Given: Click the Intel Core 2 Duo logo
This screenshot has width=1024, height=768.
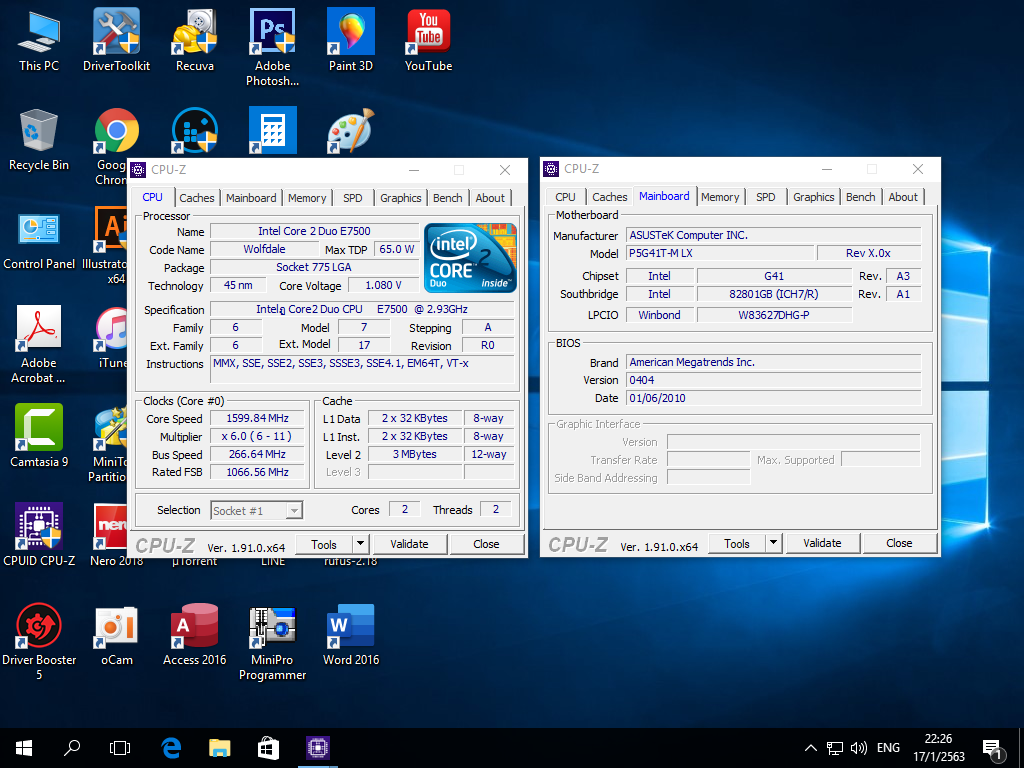Looking at the screenshot, I should [x=470, y=257].
